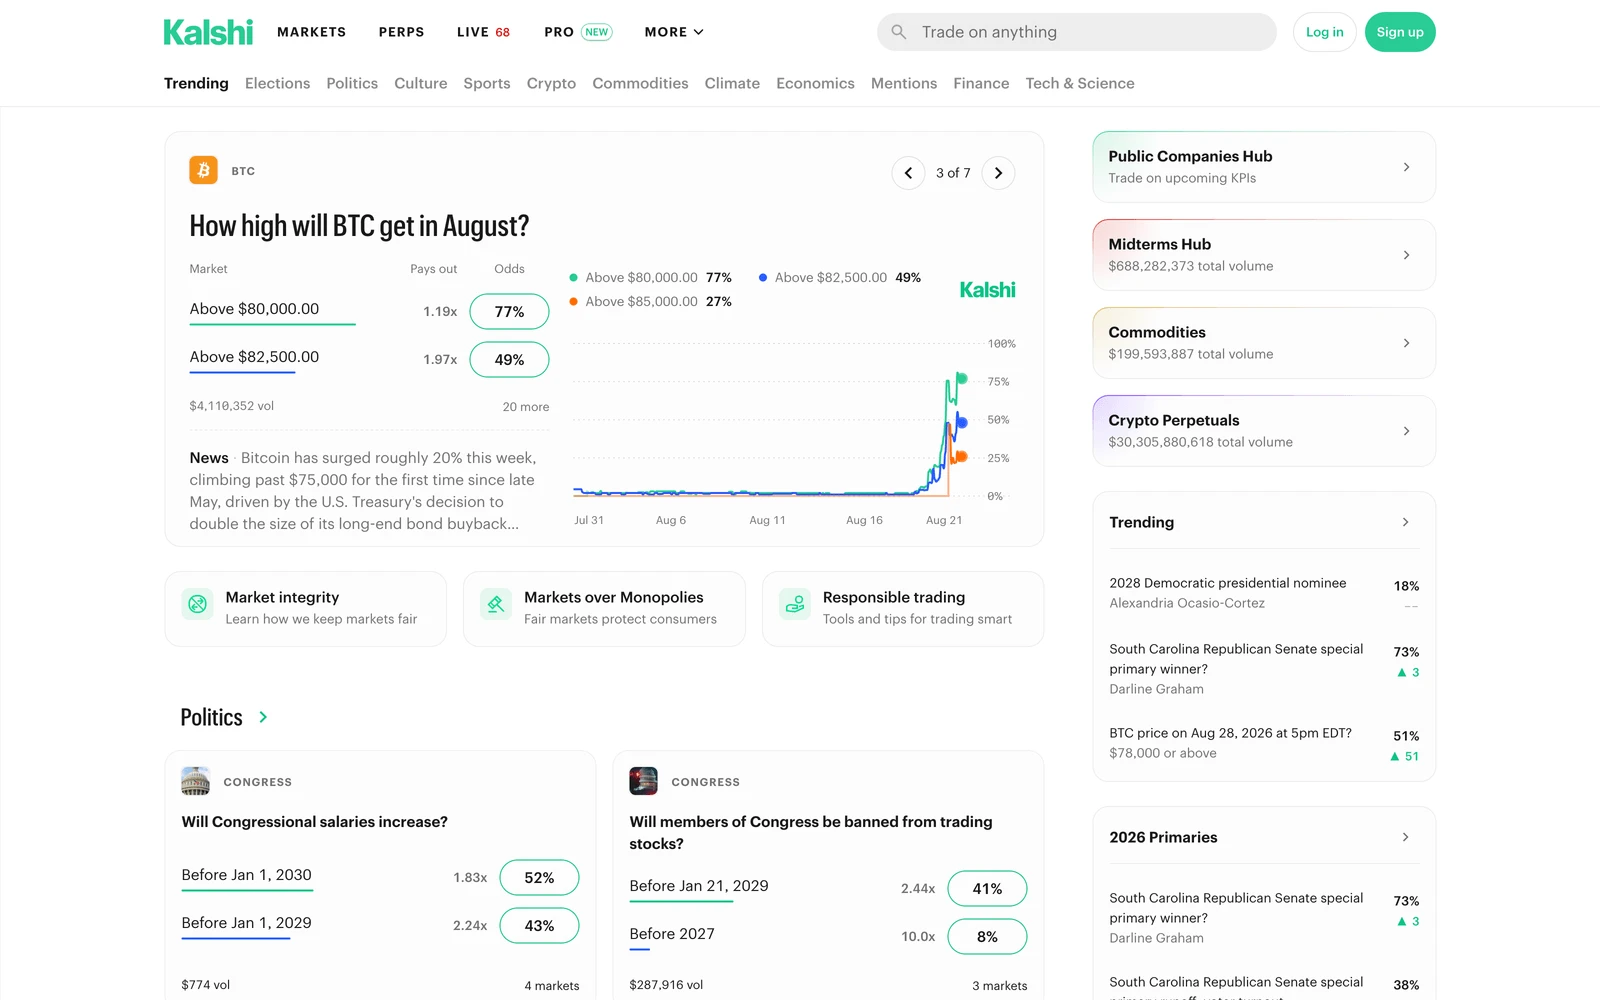The height and width of the screenshot is (1000, 1600).
Task: Click 41% odds Before Jan 21, 2029
Action: (987, 888)
